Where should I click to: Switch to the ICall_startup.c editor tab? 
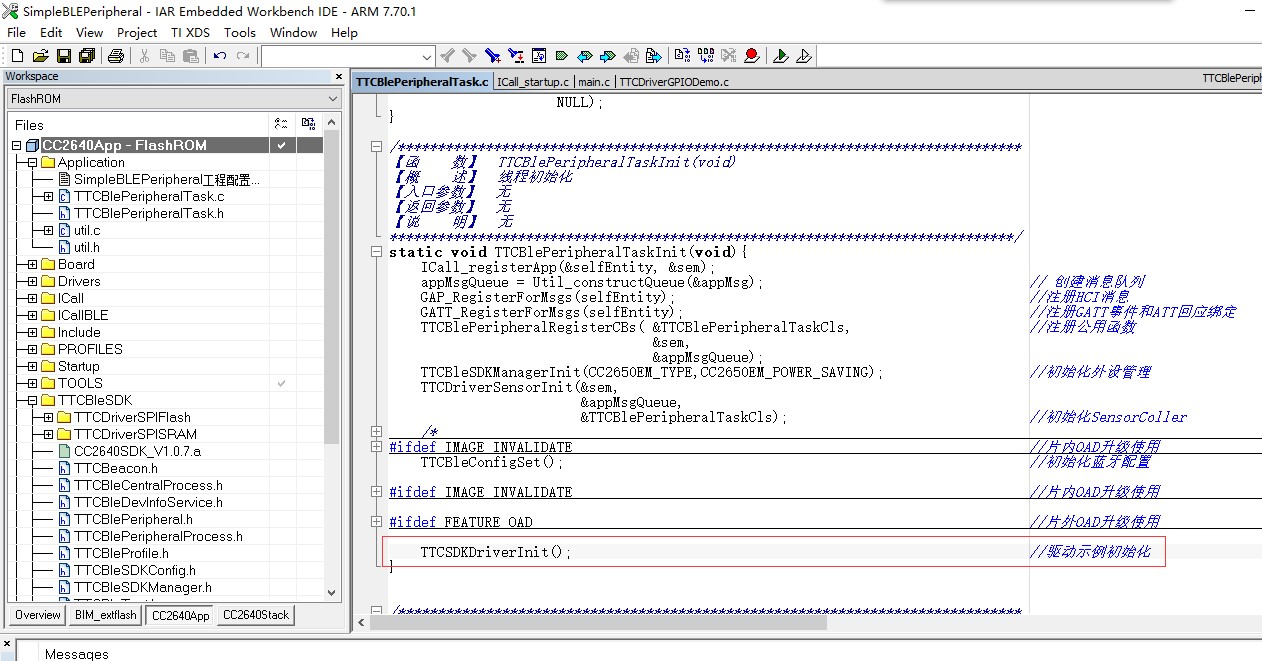[533, 82]
